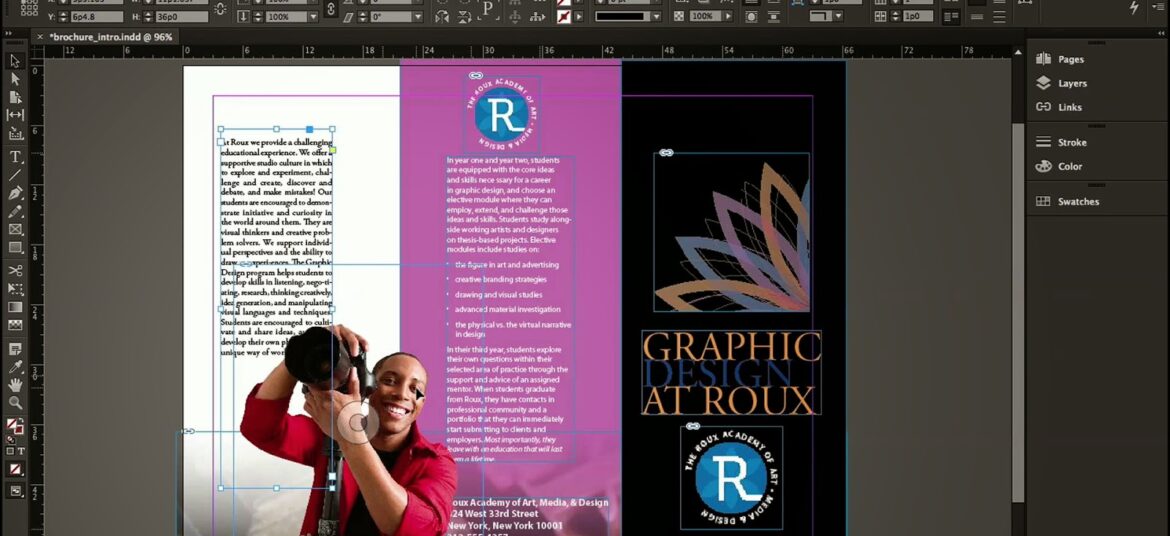
Task: Click the Roux Academy address text block
Action: (528, 516)
